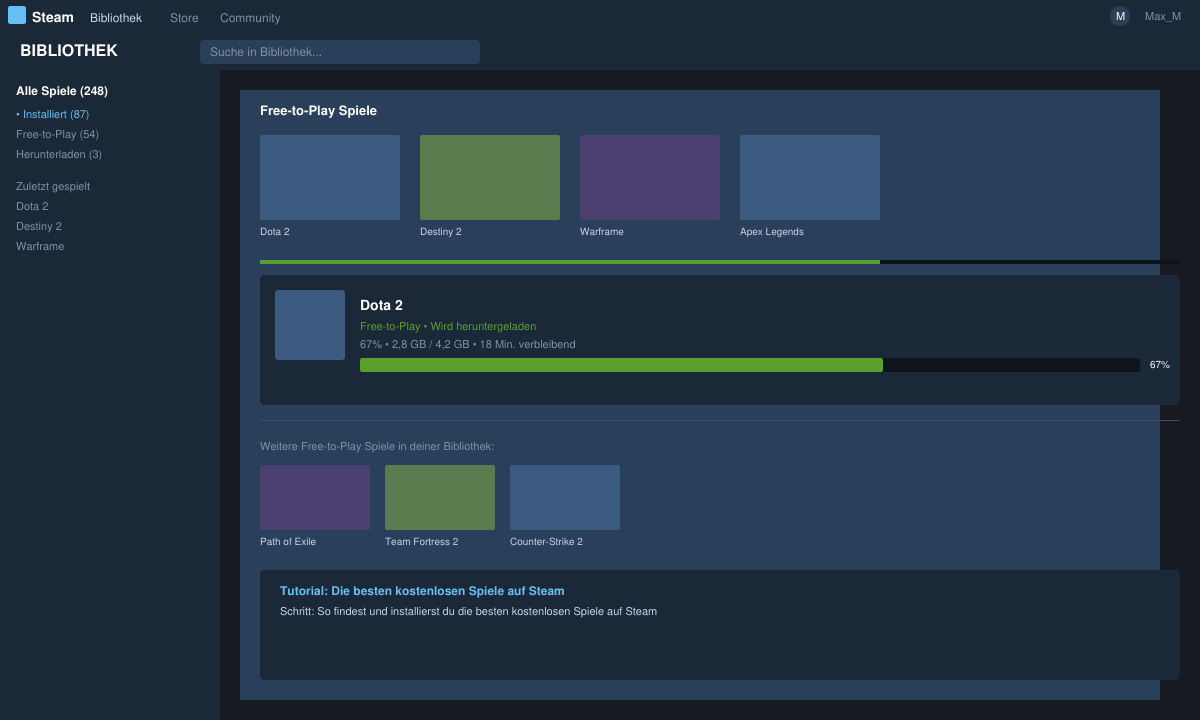Screen dimensions: 1200x720
Task: Click the Max_M username
Action: [1163, 16]
